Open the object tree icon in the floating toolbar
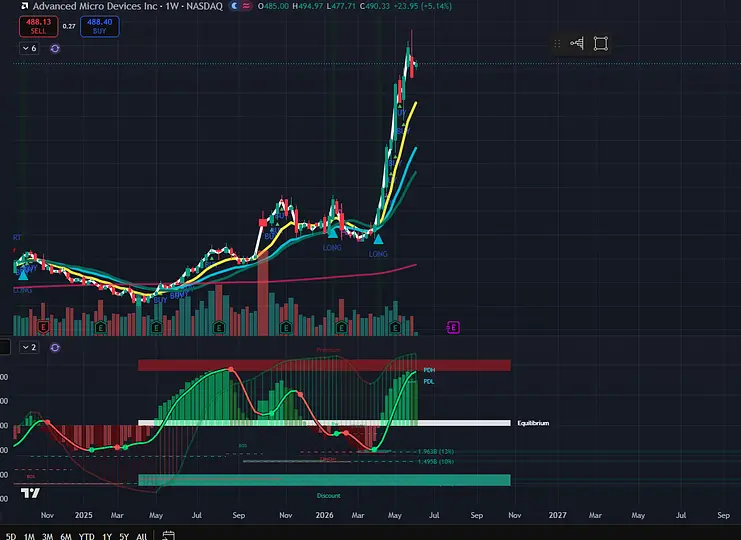The width and height of the screenshot is (741, 540). coord(577,43)
